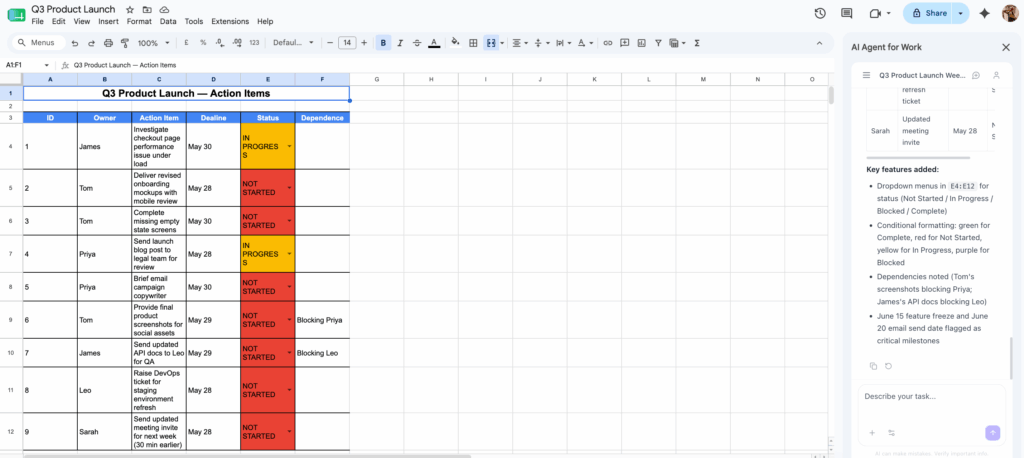
Task: Open the Format menu
Action: pos(139,22)
